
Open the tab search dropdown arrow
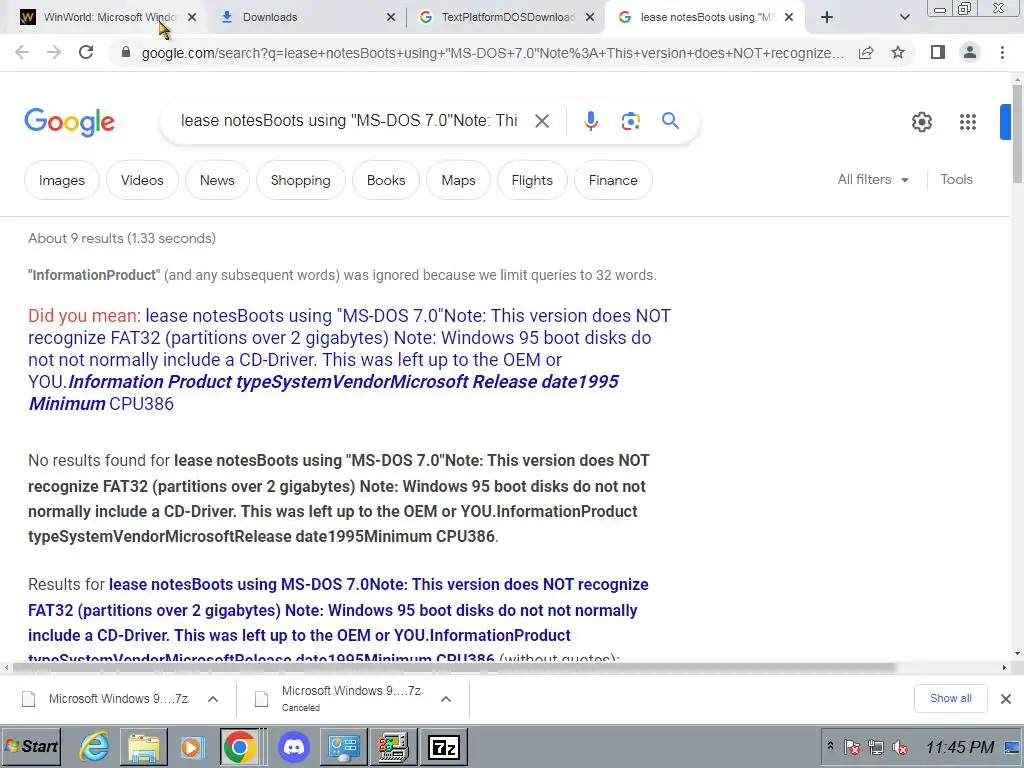904,17
